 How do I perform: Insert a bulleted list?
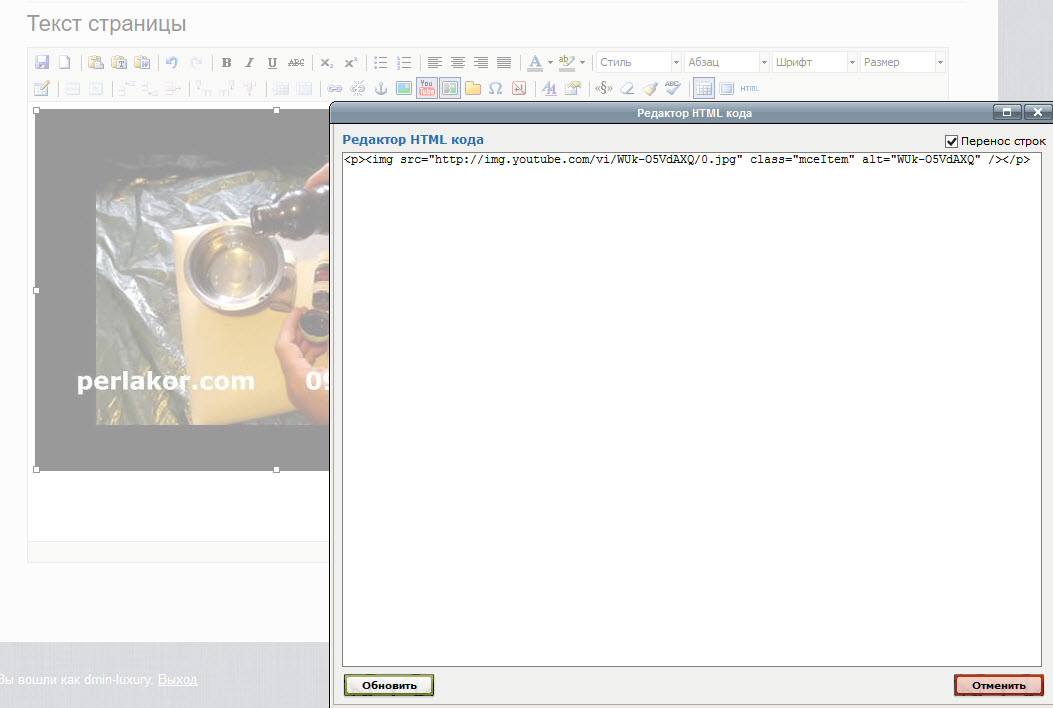(x=381, y=62)
